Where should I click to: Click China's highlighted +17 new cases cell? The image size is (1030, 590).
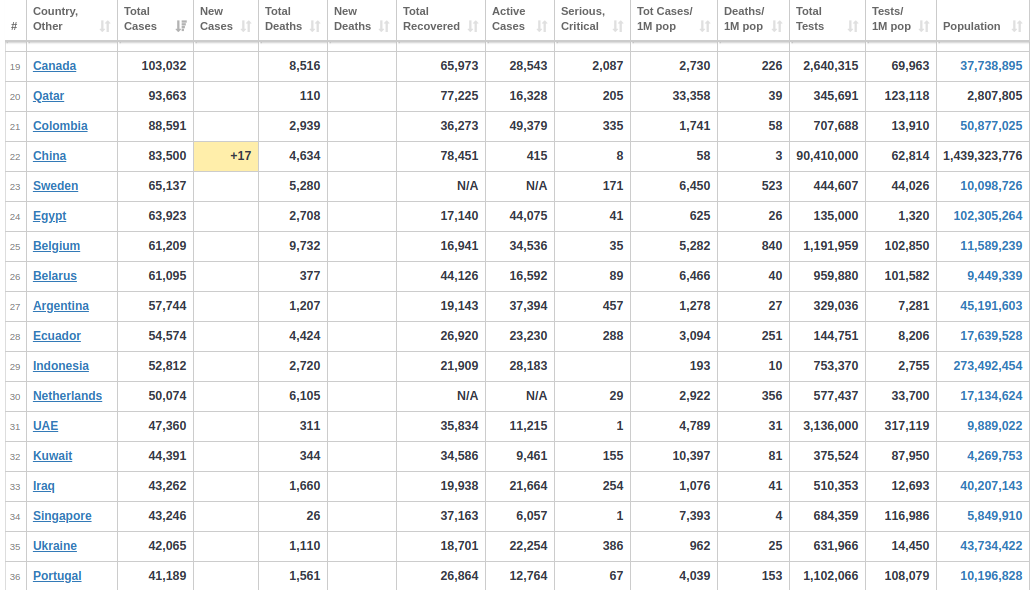pyautogui.click(x=226, y=156)
